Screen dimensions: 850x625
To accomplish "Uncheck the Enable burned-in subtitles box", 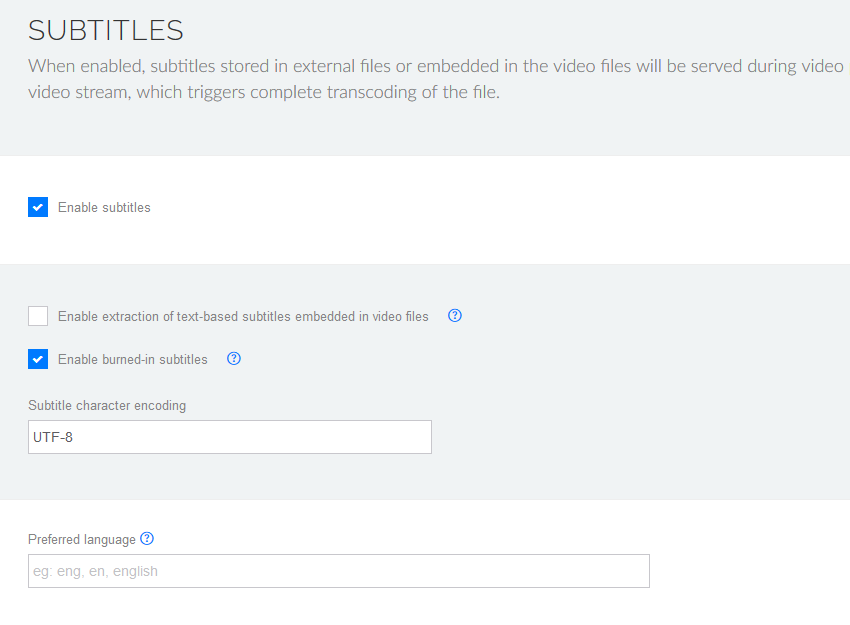I will [x=38, y=359].
